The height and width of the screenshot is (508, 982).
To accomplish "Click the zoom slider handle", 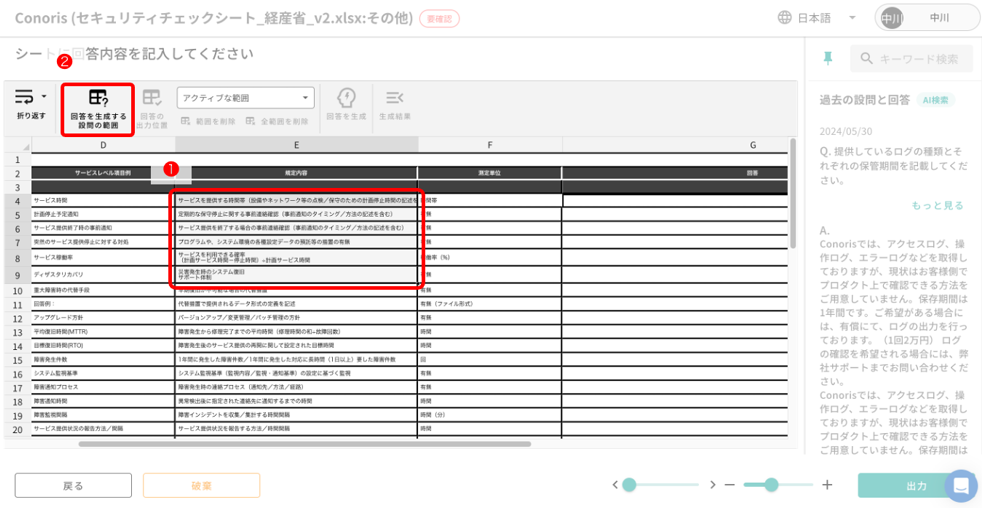I will [x=771, y=485].
